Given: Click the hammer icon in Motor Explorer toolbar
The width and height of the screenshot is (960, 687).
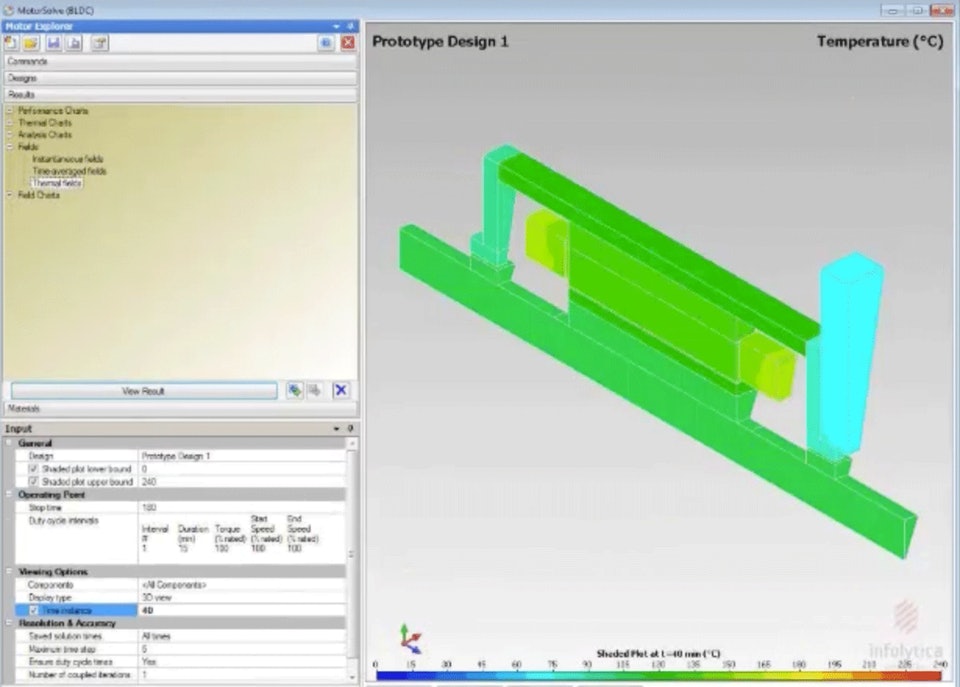Looking at the screenshot, I should [100, 43].
